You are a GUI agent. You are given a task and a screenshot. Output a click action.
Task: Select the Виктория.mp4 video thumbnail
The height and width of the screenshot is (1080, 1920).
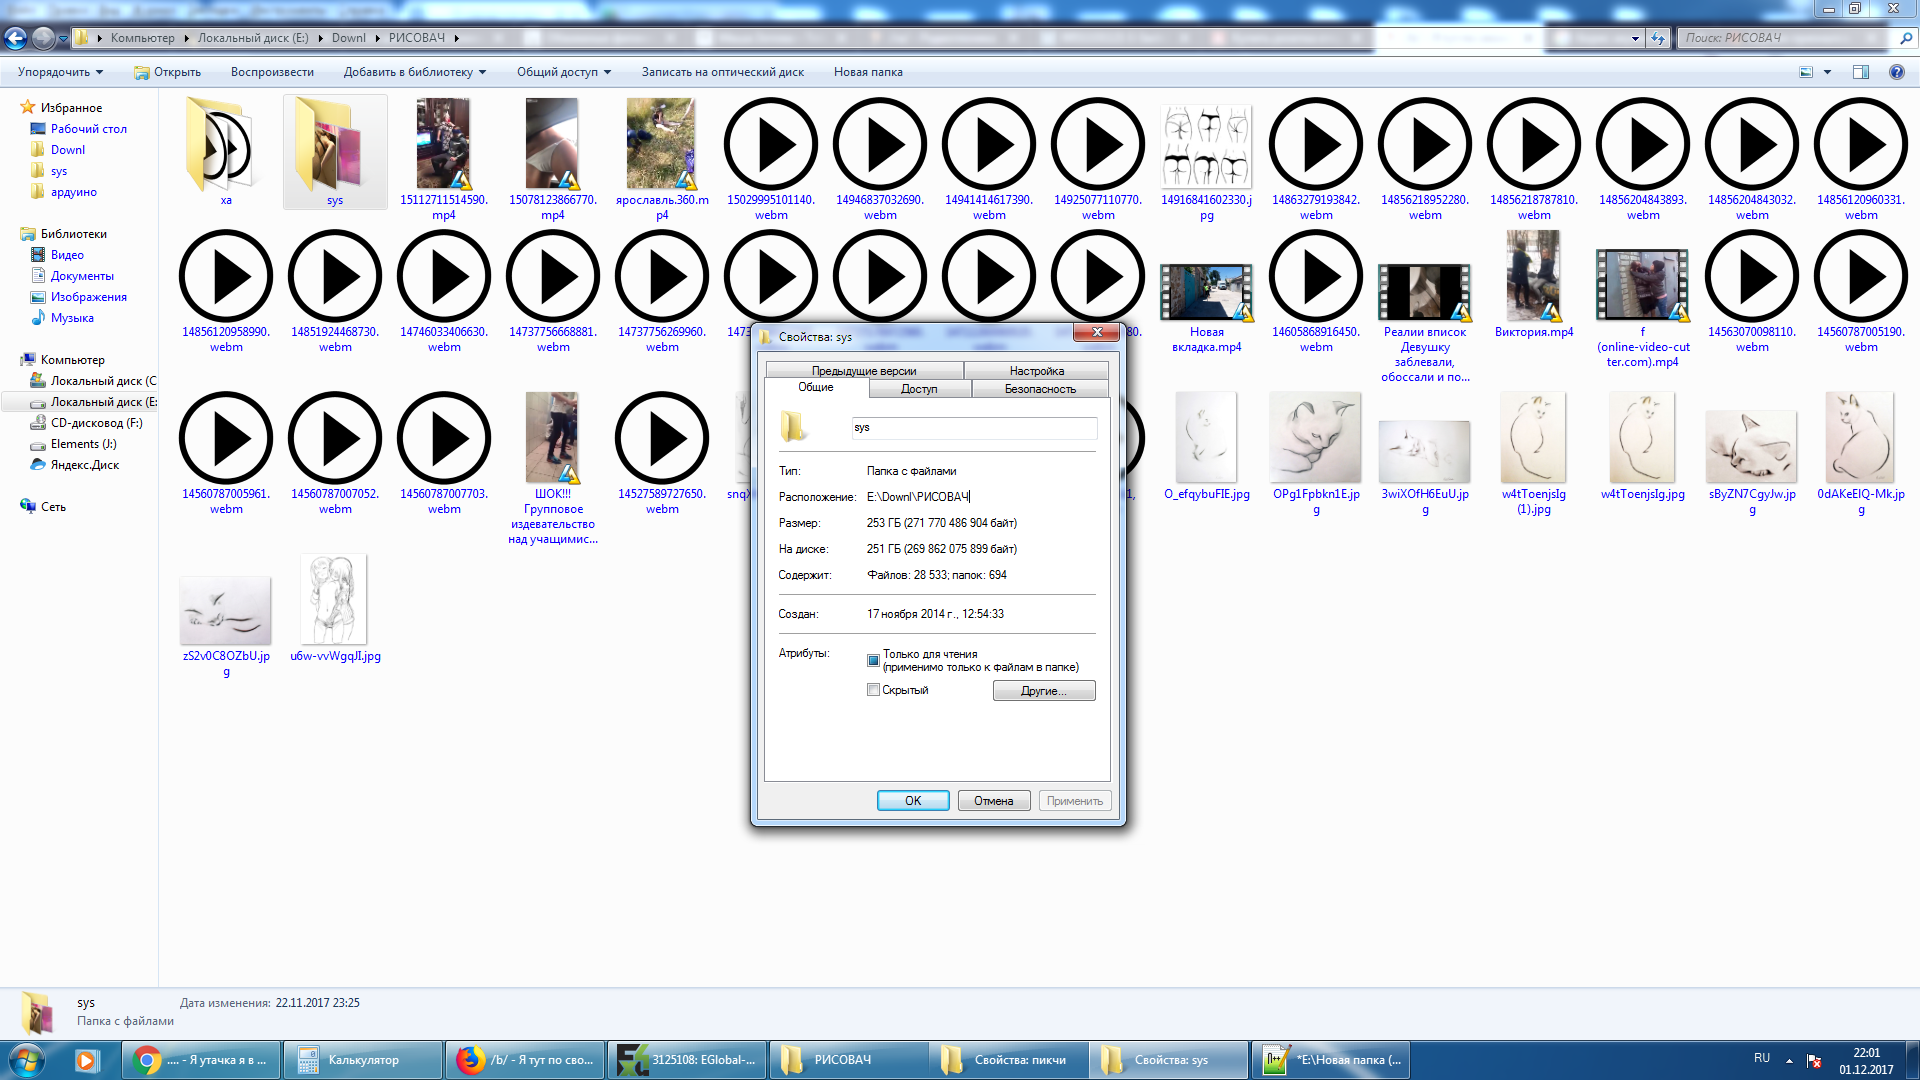1533,277
